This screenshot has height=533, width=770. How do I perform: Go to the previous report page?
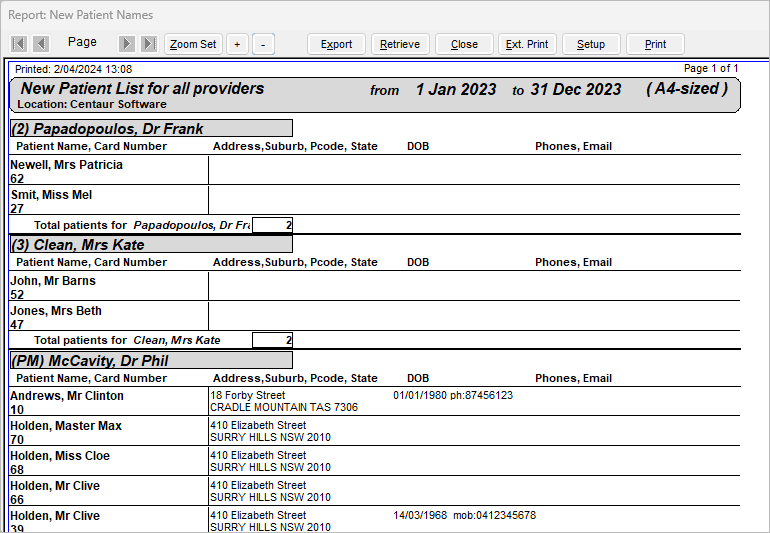[x=41, y=44]
